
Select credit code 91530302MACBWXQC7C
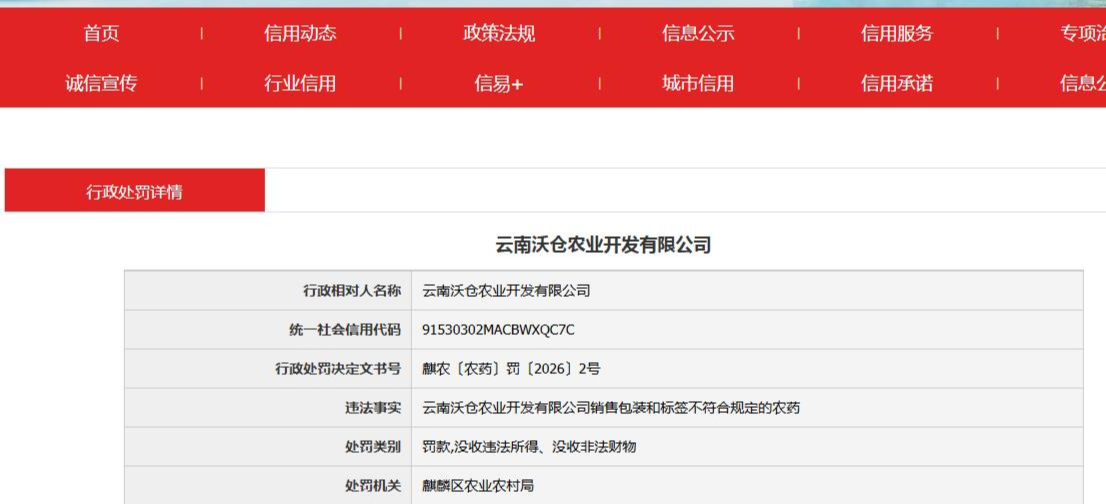tap(499, 329)
